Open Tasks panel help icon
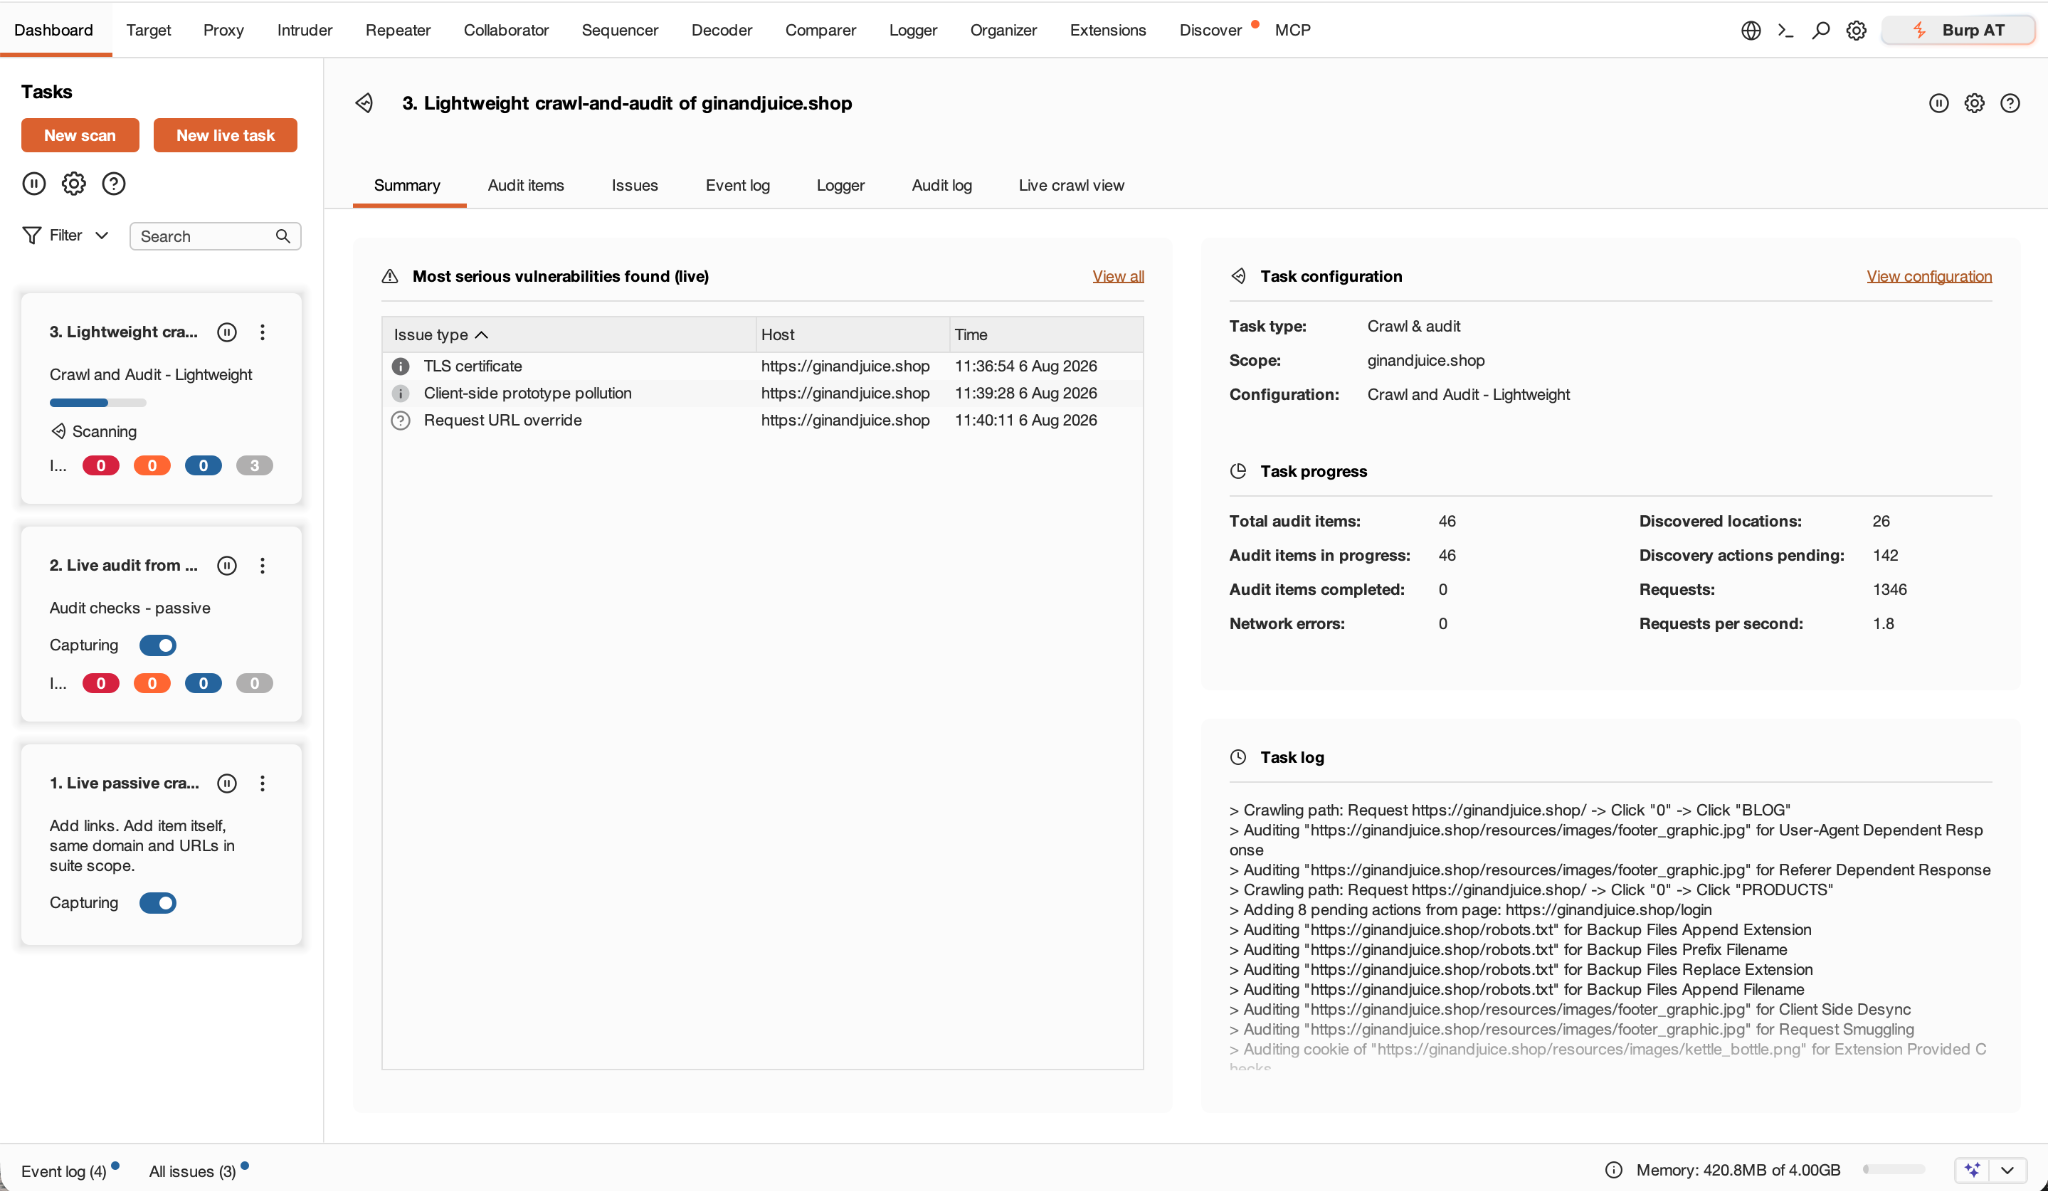 click(x=114, y=184)
